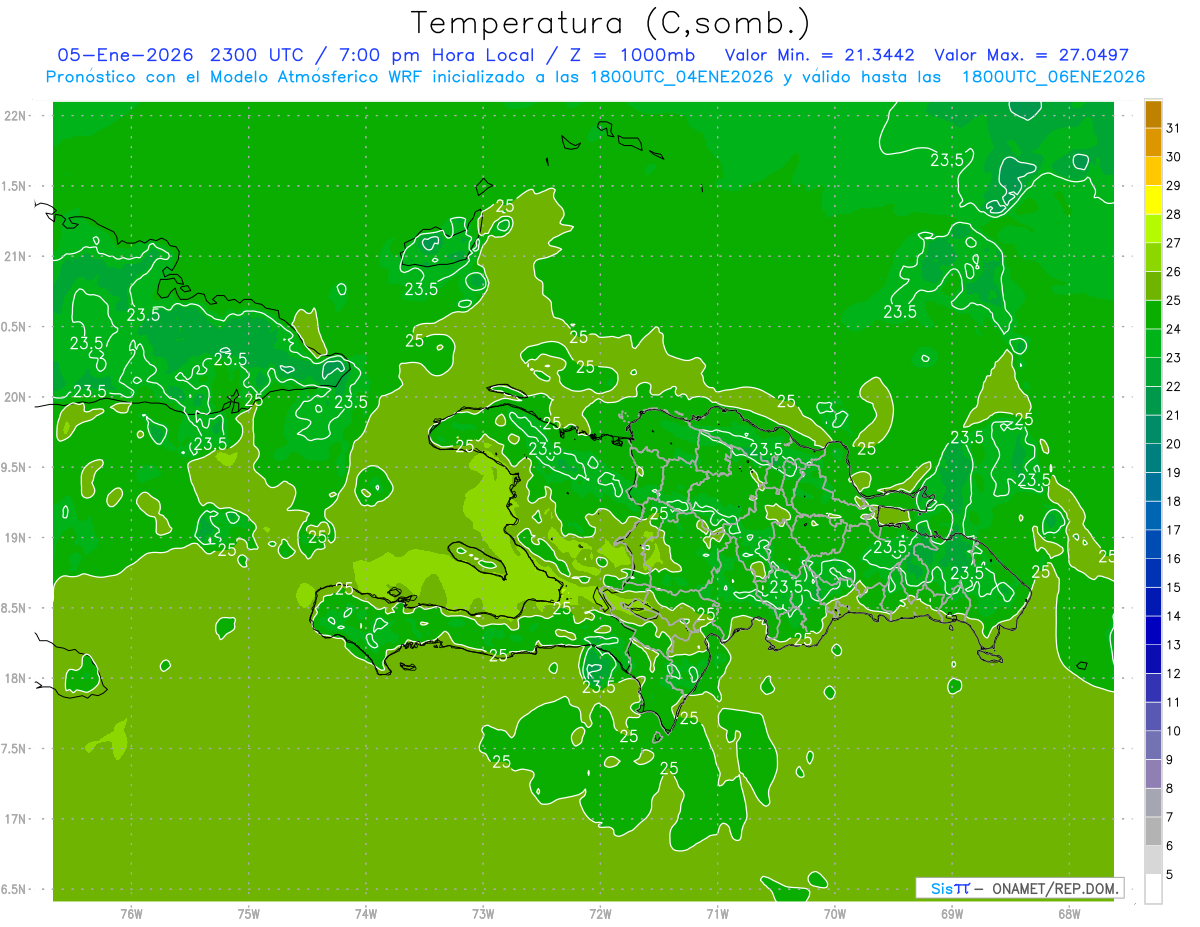Screen dimensions: 1200x927
Task: Click the 17N latitude axis label
Action: (16, 819)
